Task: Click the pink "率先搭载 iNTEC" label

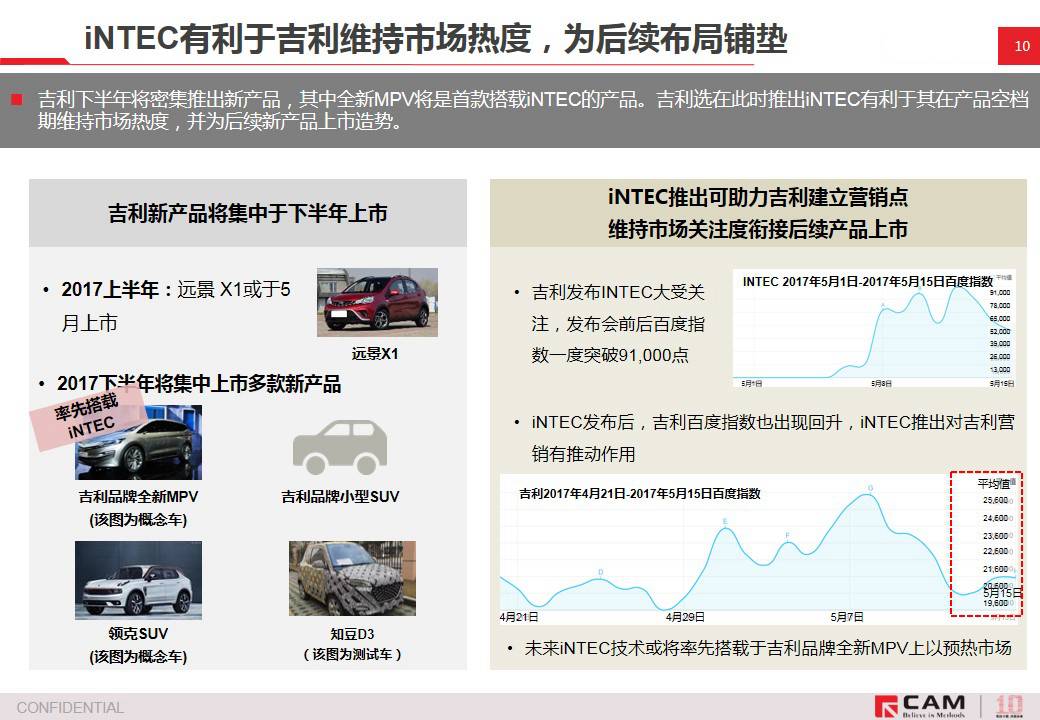Action: click(x=88, y=416)
